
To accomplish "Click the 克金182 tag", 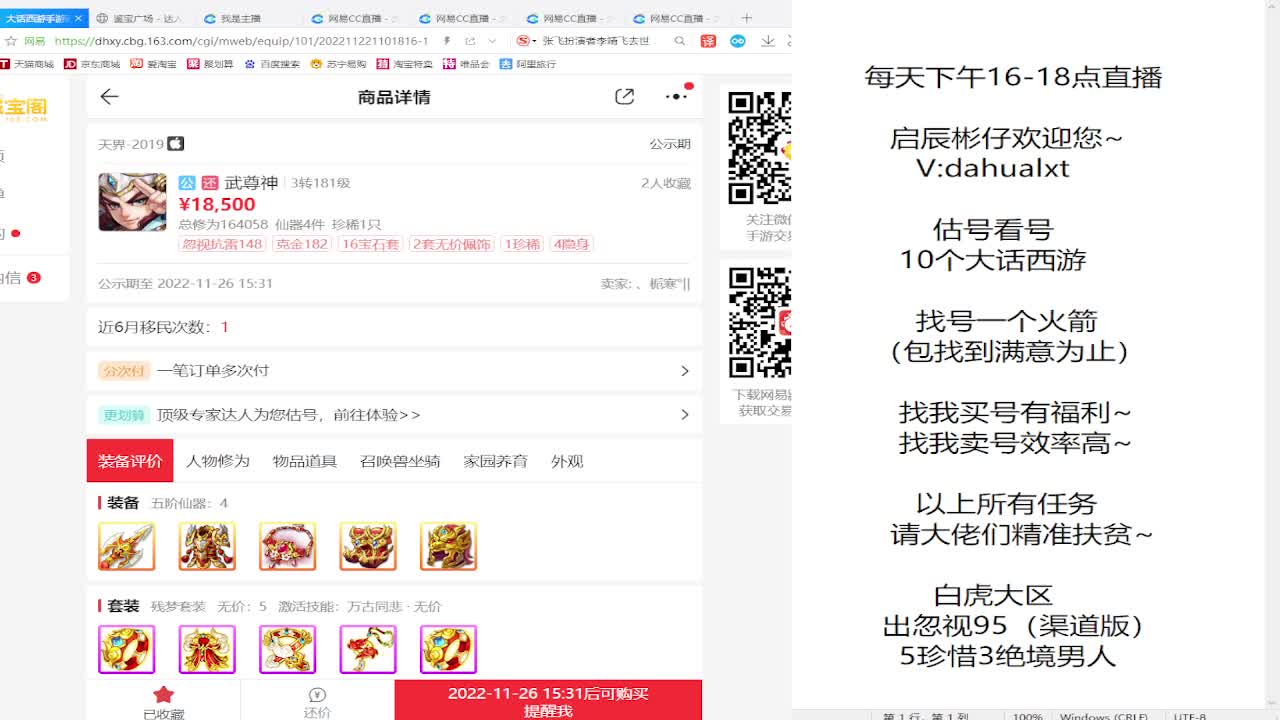I will pyautogui.click(x=302, y=244).
